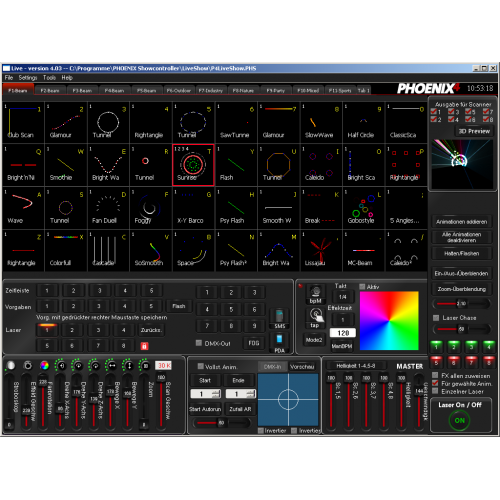The height and width of the screenshot is (500, 500).
Task: Open the Help menu
Action: tap(67, 78)
